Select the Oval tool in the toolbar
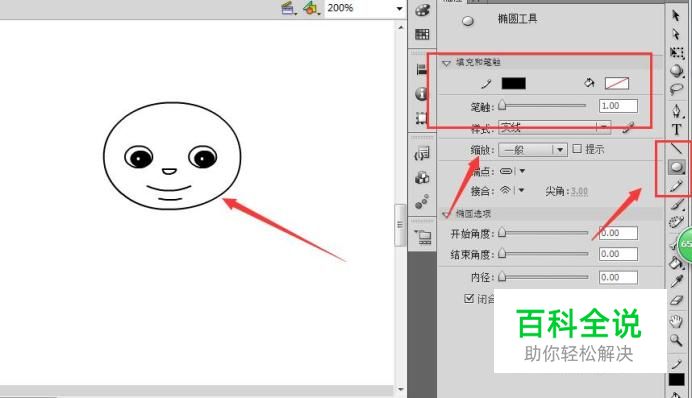The height and width of the screenshot is (398, 692). (x=676, y=167)
